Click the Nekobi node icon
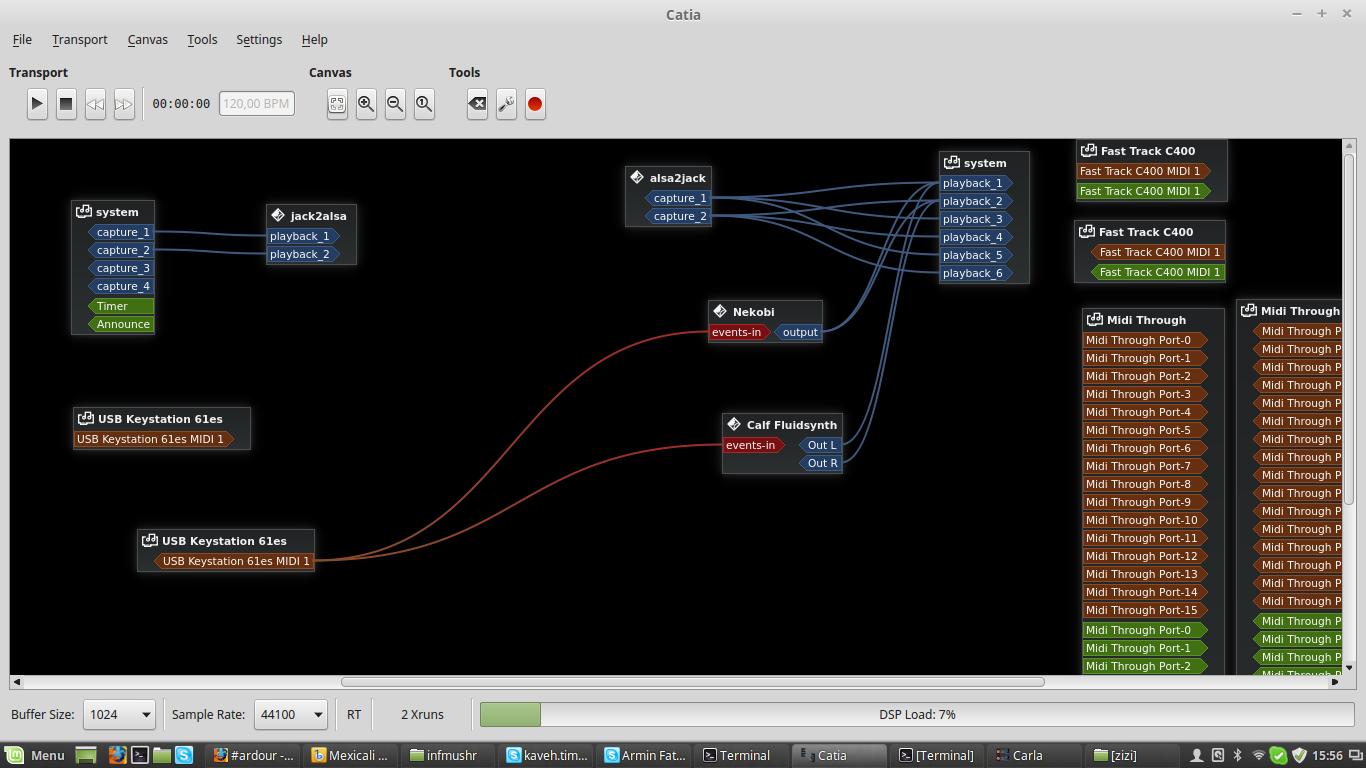 (720, 311)
